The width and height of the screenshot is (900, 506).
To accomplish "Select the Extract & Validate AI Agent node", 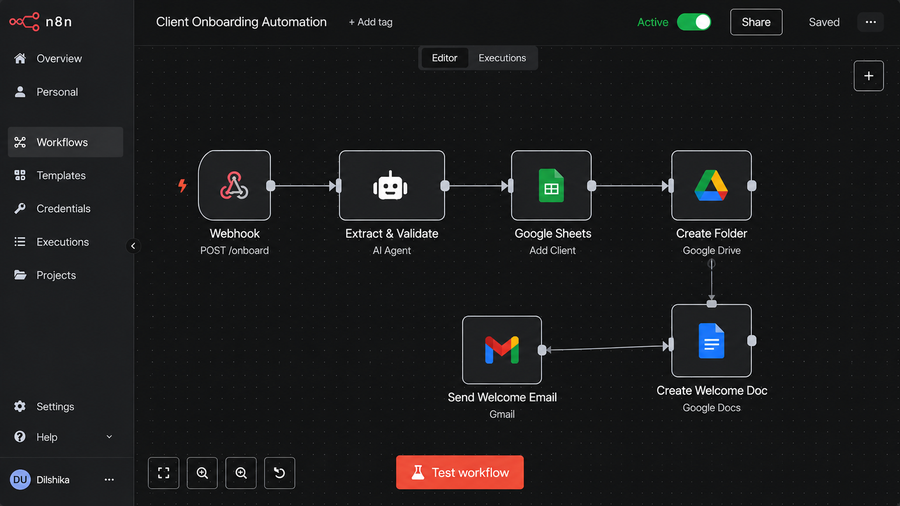I will point(391,185).
